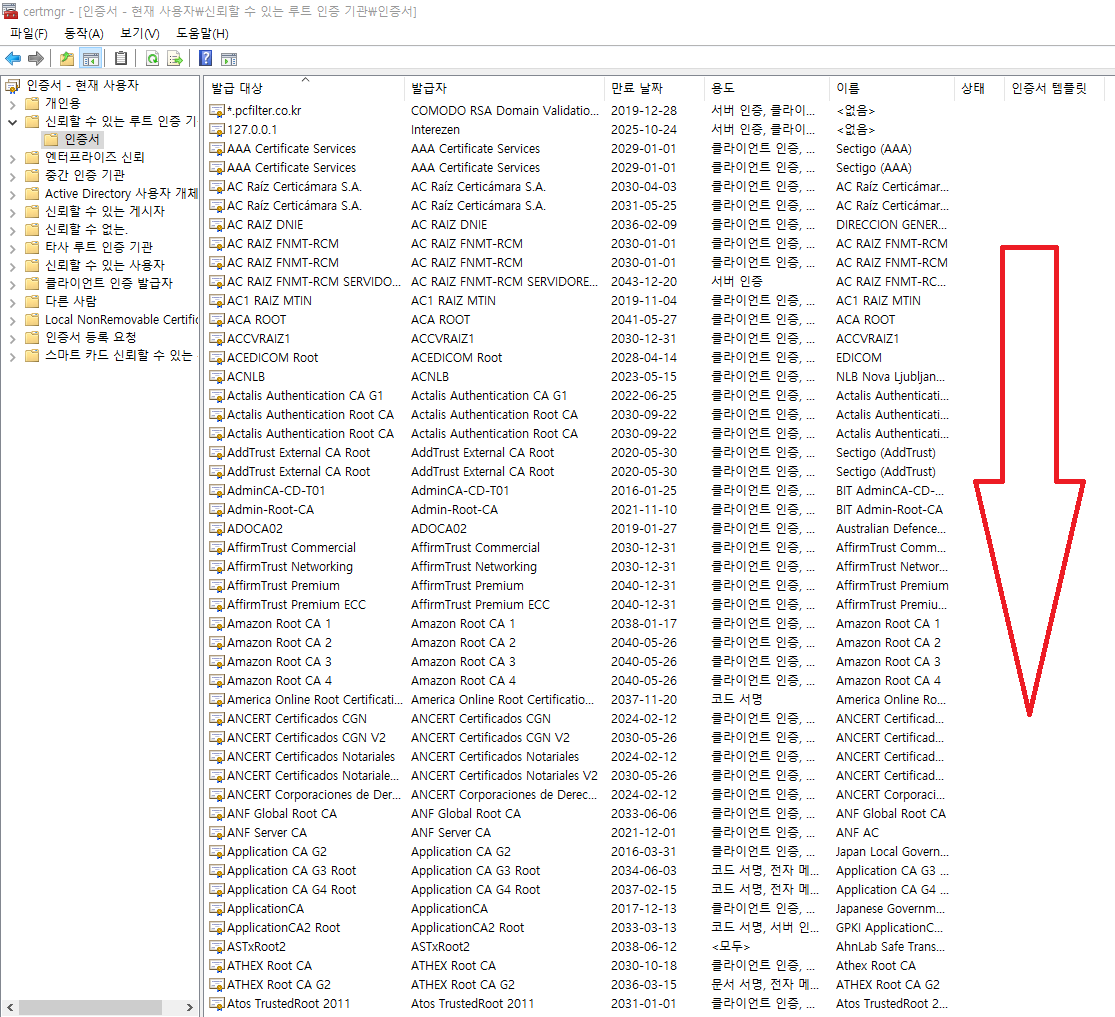
Task: Click the certificate icon for Amazon Root CA 1
Action: (217, 624)
